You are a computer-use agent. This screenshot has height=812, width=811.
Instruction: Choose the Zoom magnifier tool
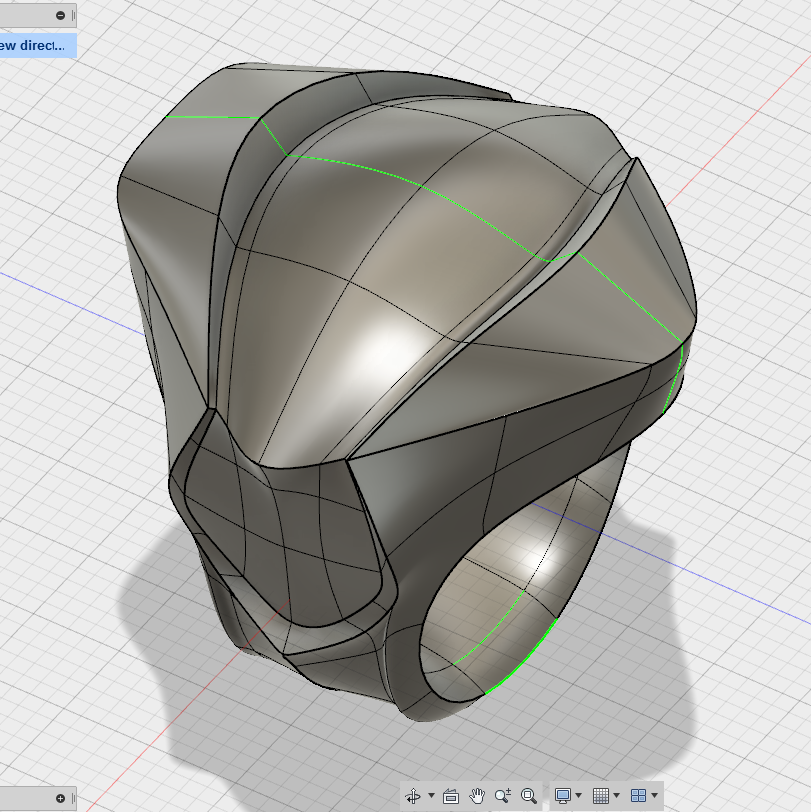[x=502, y=795]
